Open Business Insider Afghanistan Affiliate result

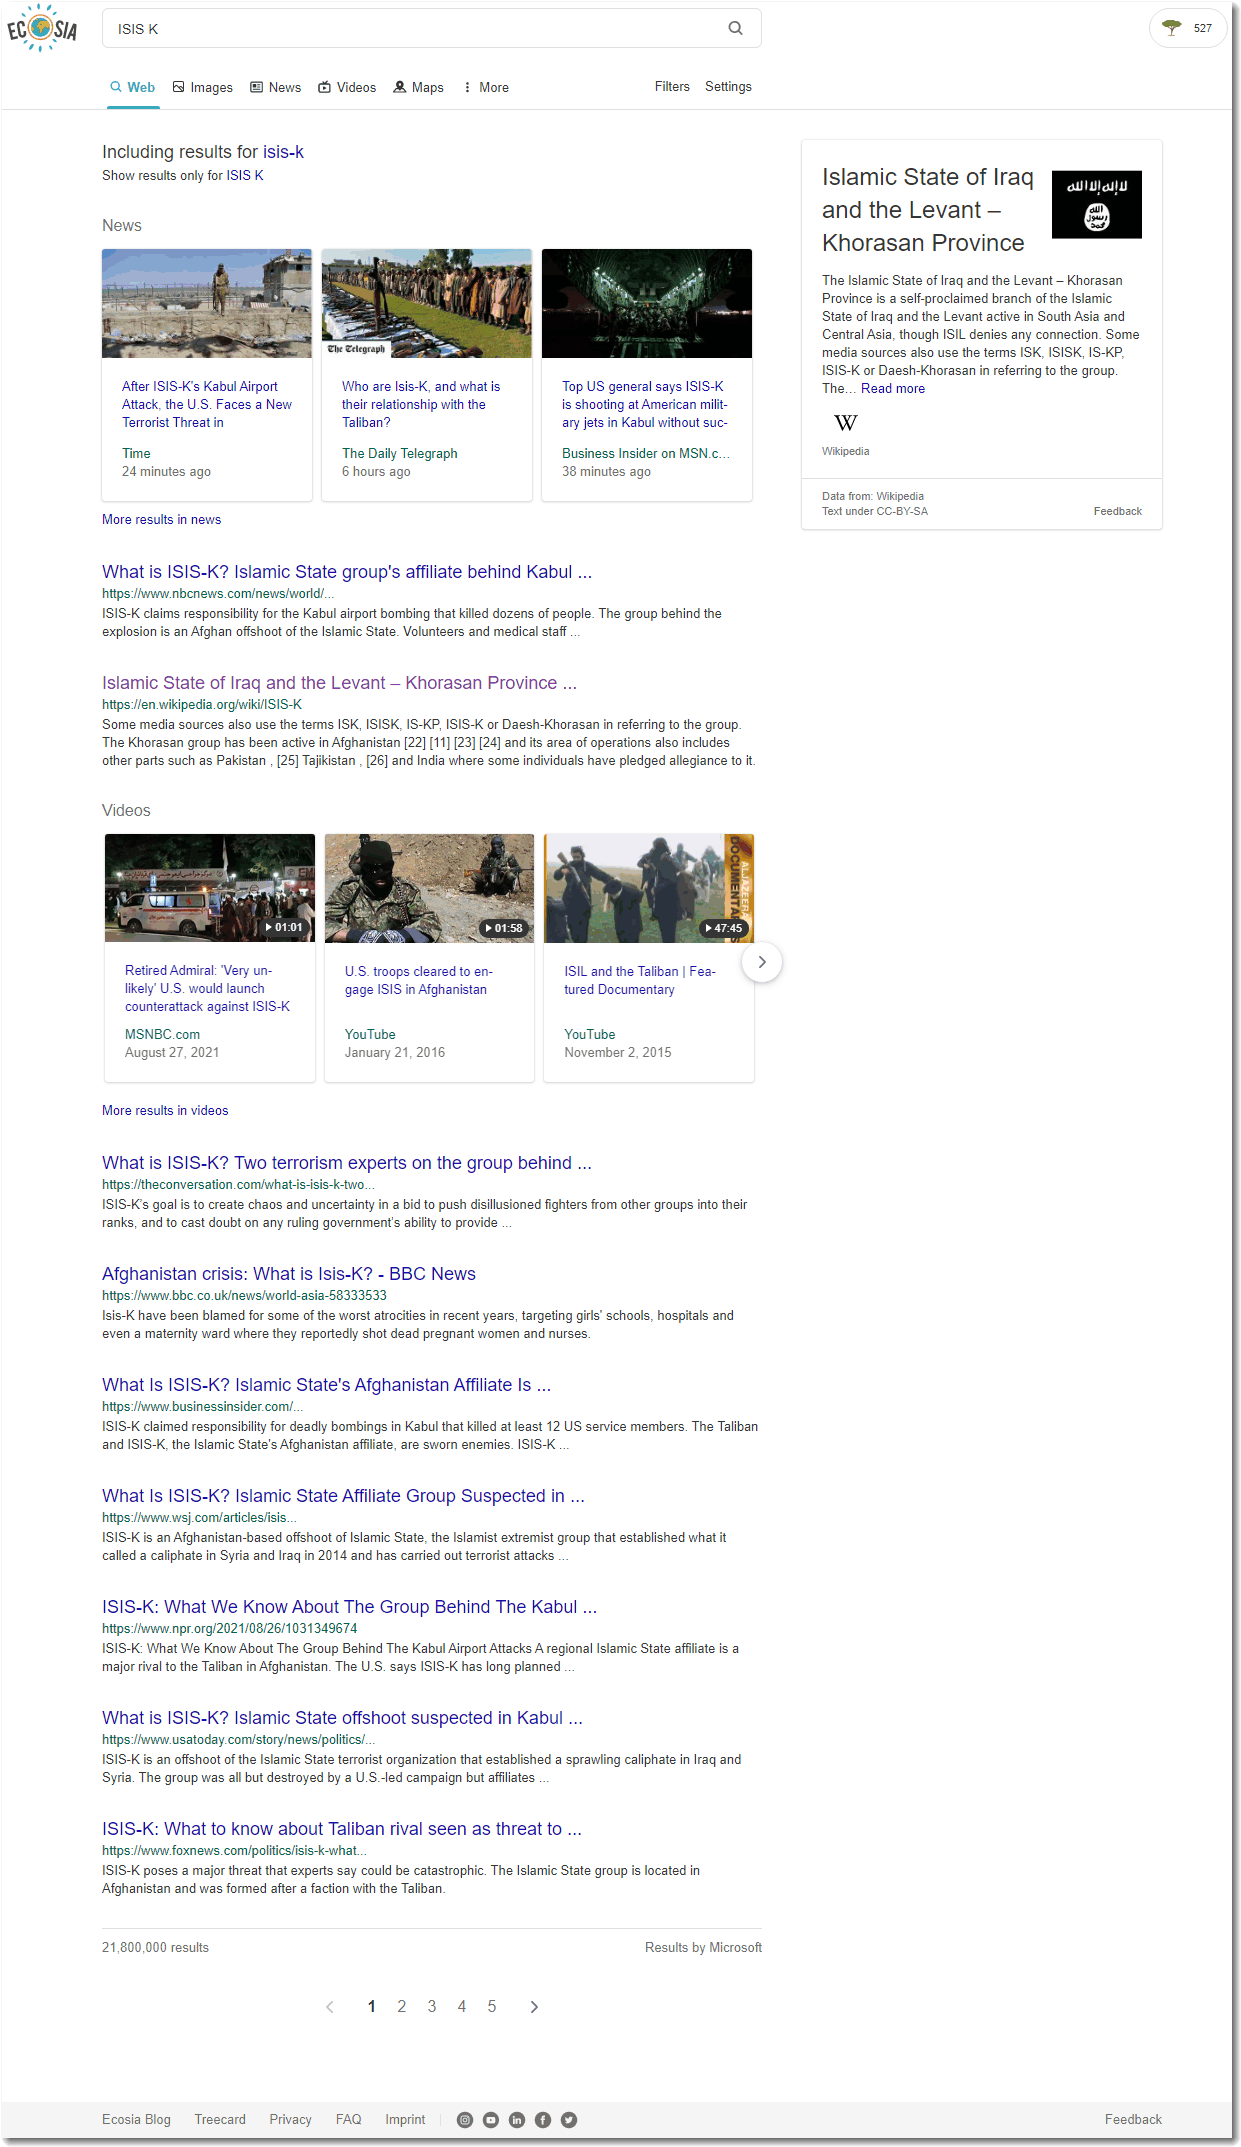(326, 1385)
